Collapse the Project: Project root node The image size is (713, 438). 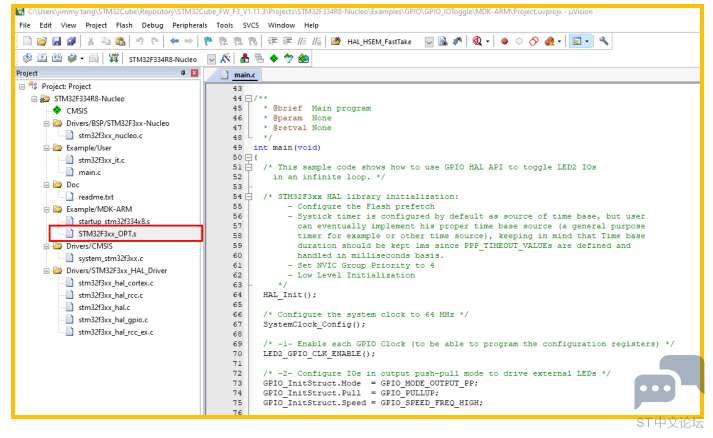[x=22, y=86]
